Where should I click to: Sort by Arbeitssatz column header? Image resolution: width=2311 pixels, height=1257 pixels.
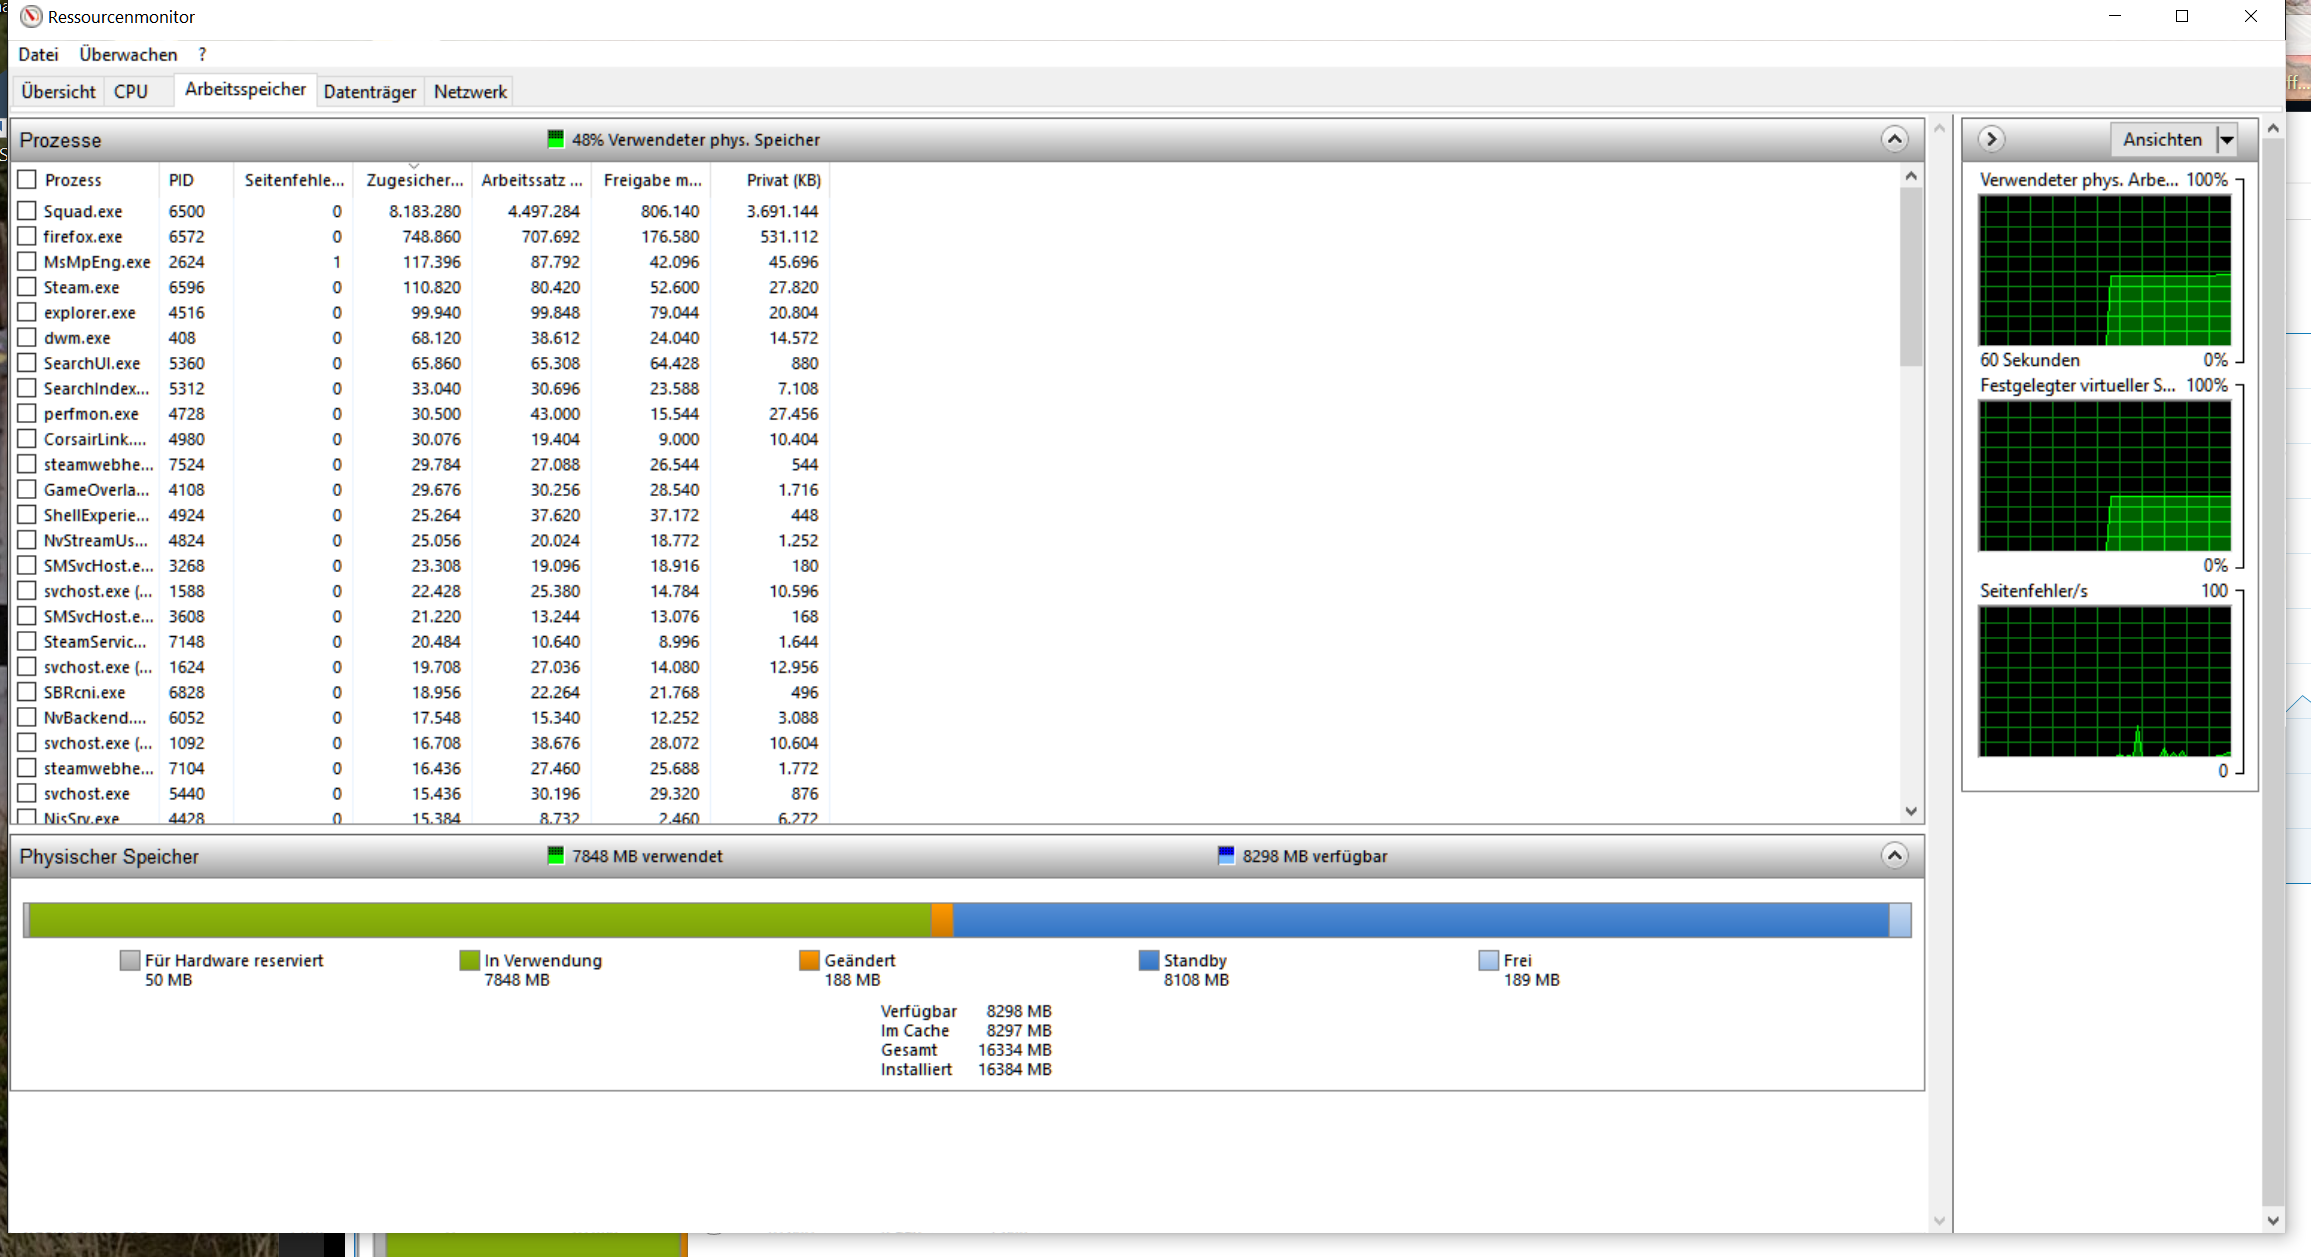tap(531, 180)
